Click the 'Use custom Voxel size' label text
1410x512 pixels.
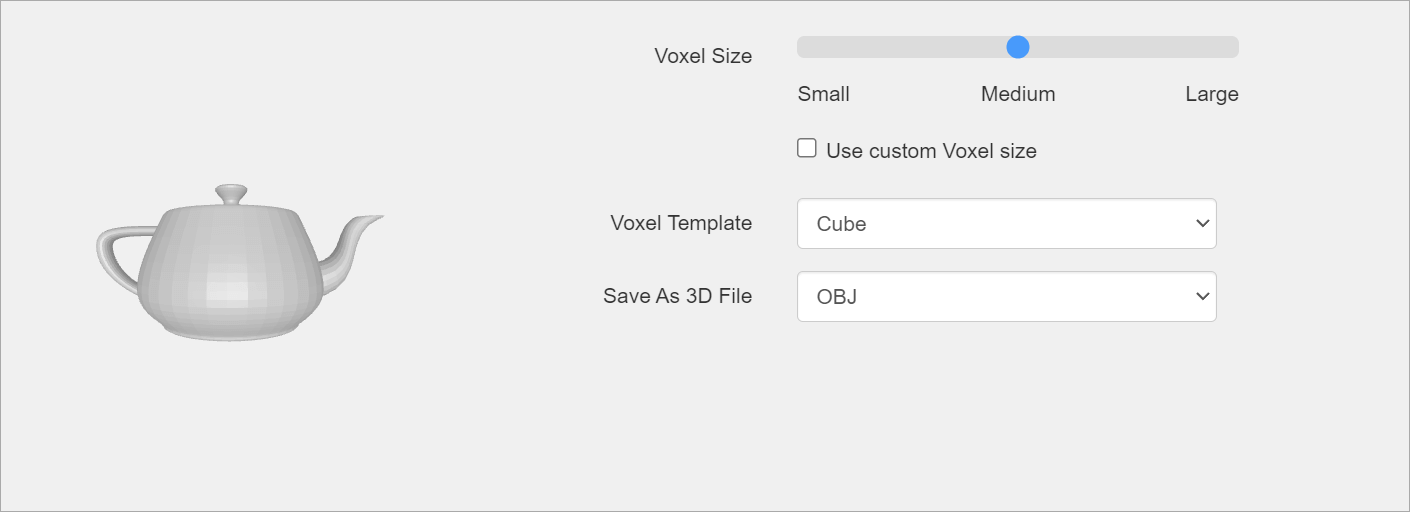(x=930, y=151)
